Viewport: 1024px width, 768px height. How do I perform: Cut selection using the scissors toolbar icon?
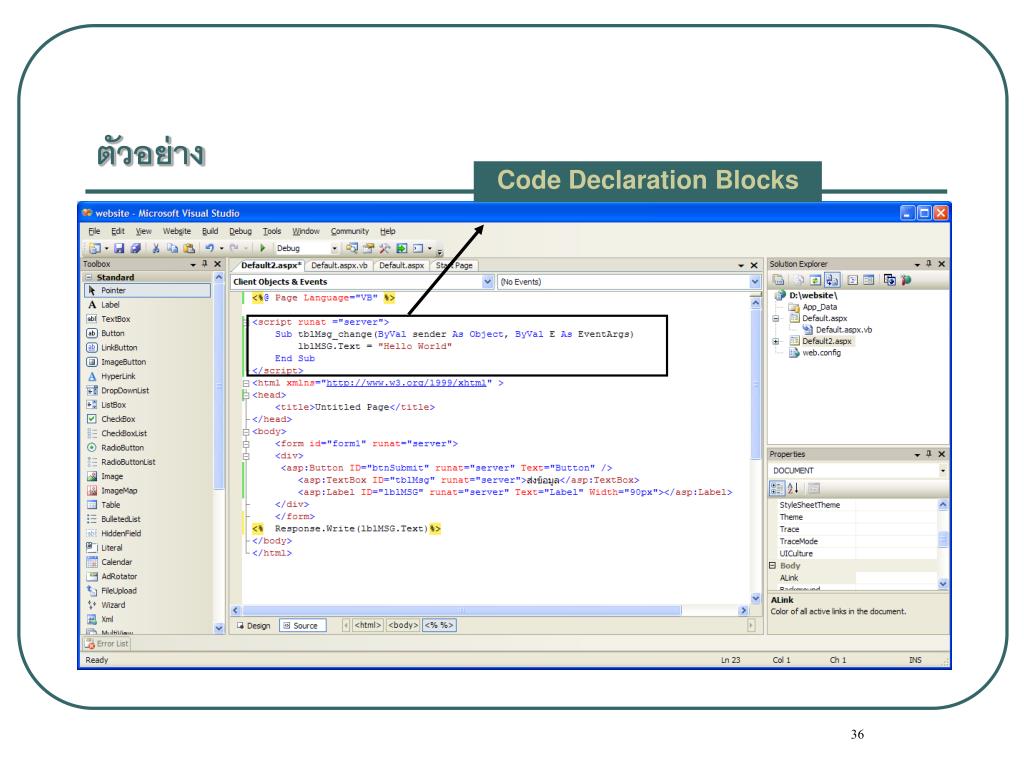[156, 249]
